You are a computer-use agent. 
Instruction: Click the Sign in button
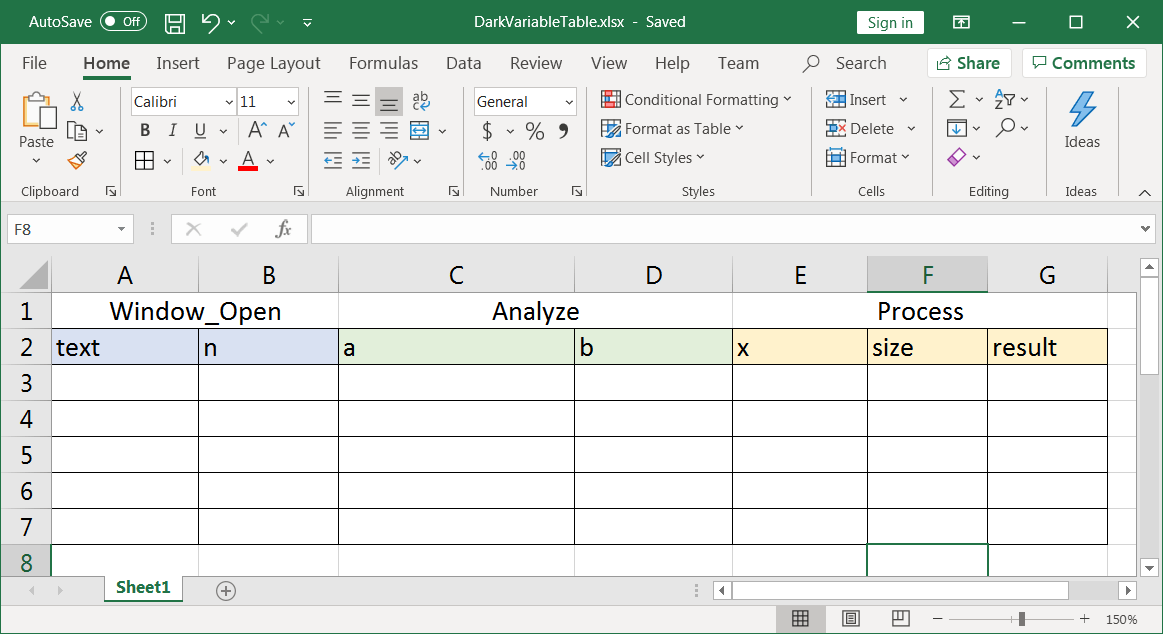tap(890, 22)
